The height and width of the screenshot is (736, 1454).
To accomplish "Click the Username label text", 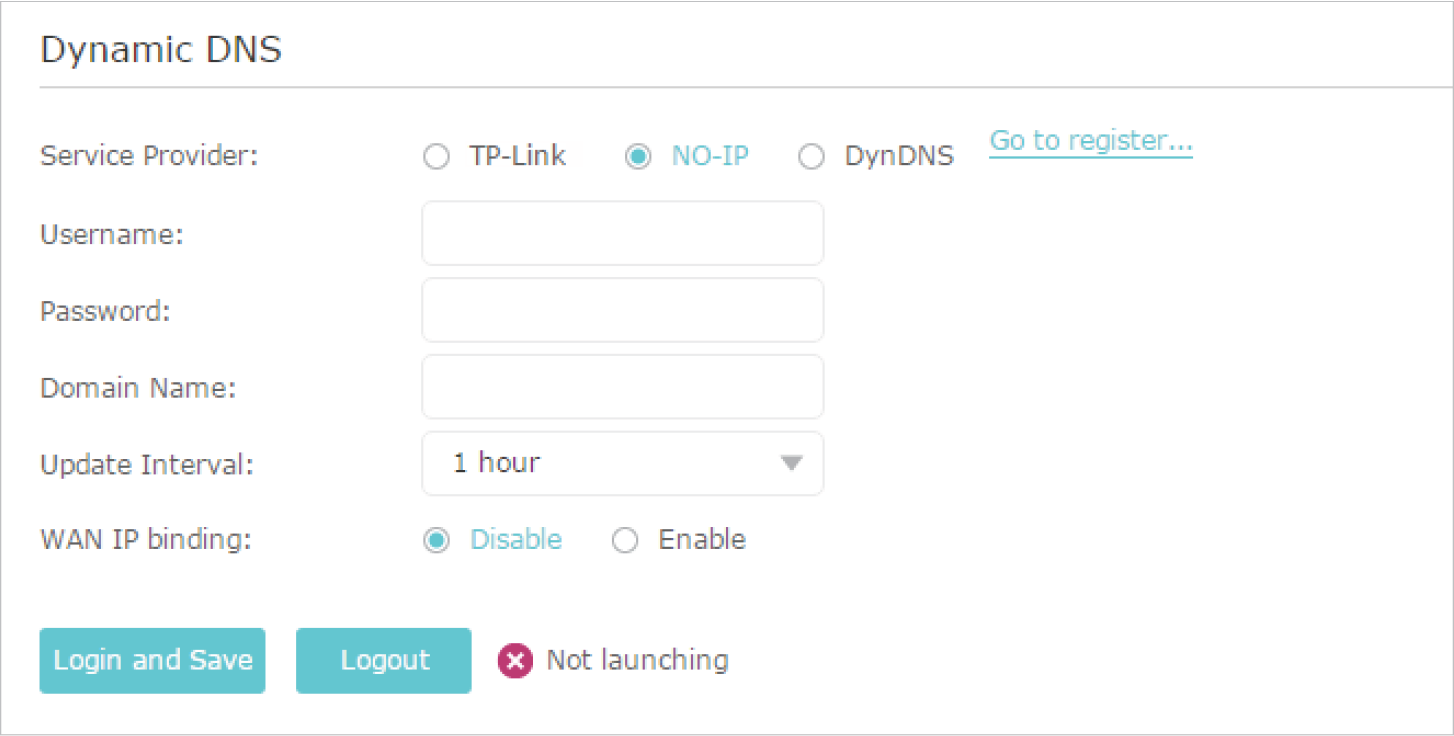I will [111, 234].
